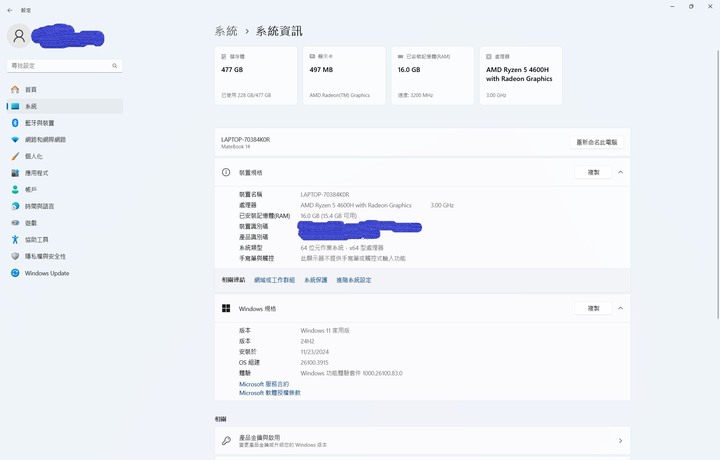Open the 顯示卡 497 MB card
Image resolution: width=720 pixels, height=460 pixels.
(344, 76)
